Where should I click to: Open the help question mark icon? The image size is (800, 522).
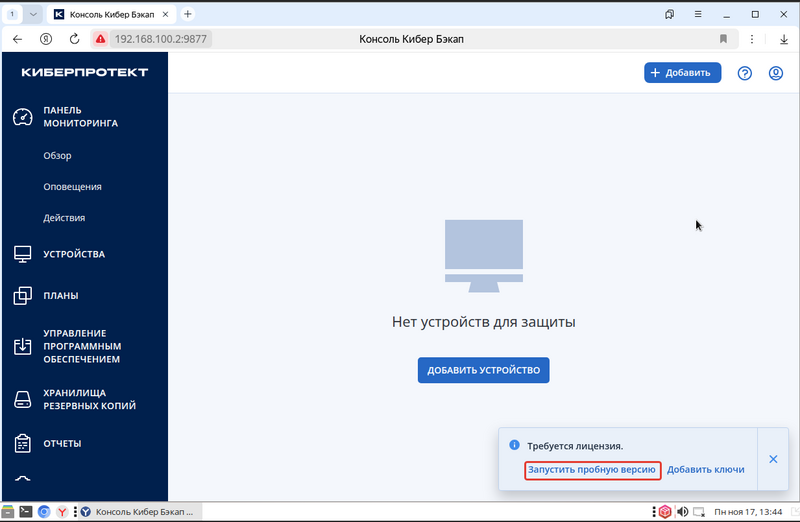pyautogui.click(x=744, y=73)
